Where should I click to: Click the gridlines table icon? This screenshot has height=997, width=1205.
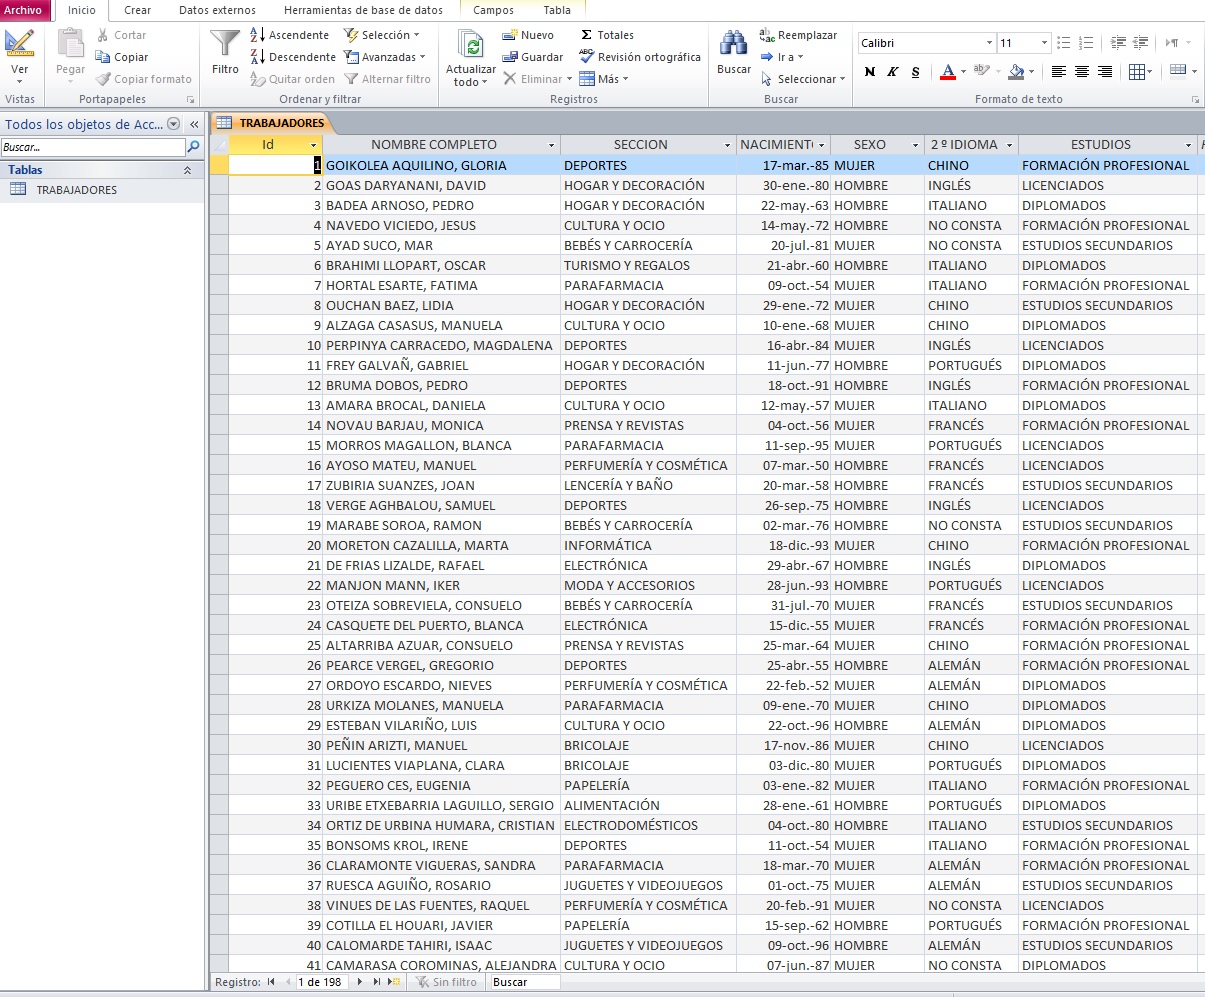tap(1137, 70)
